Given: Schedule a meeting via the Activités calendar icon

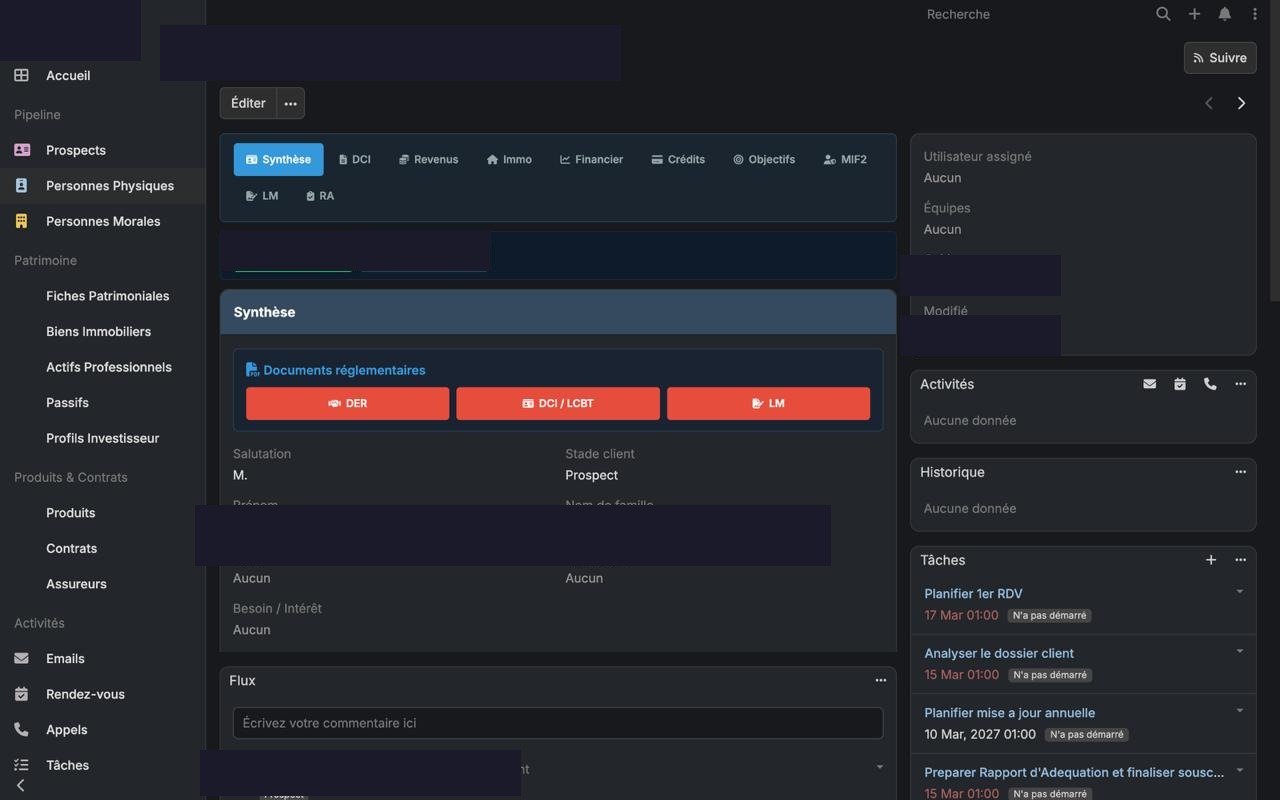Looking at the screenshot, I should [x=1180, y=383].
